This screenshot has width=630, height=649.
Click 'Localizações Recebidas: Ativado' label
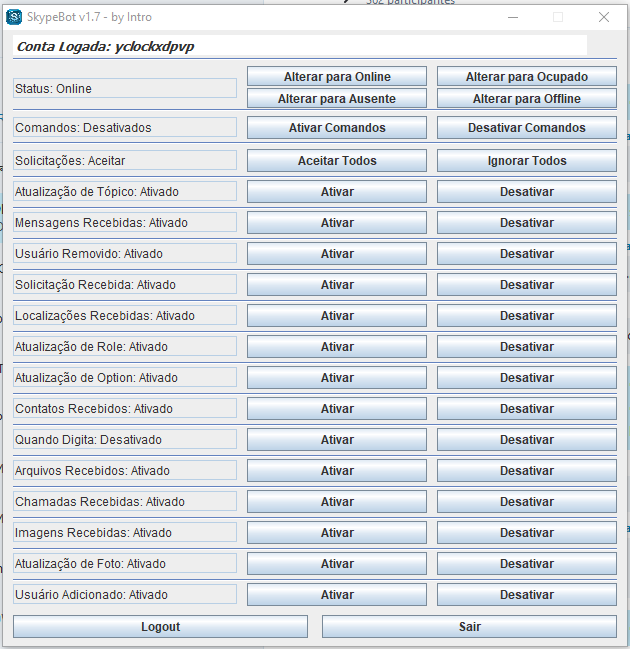tap(125, 315)
